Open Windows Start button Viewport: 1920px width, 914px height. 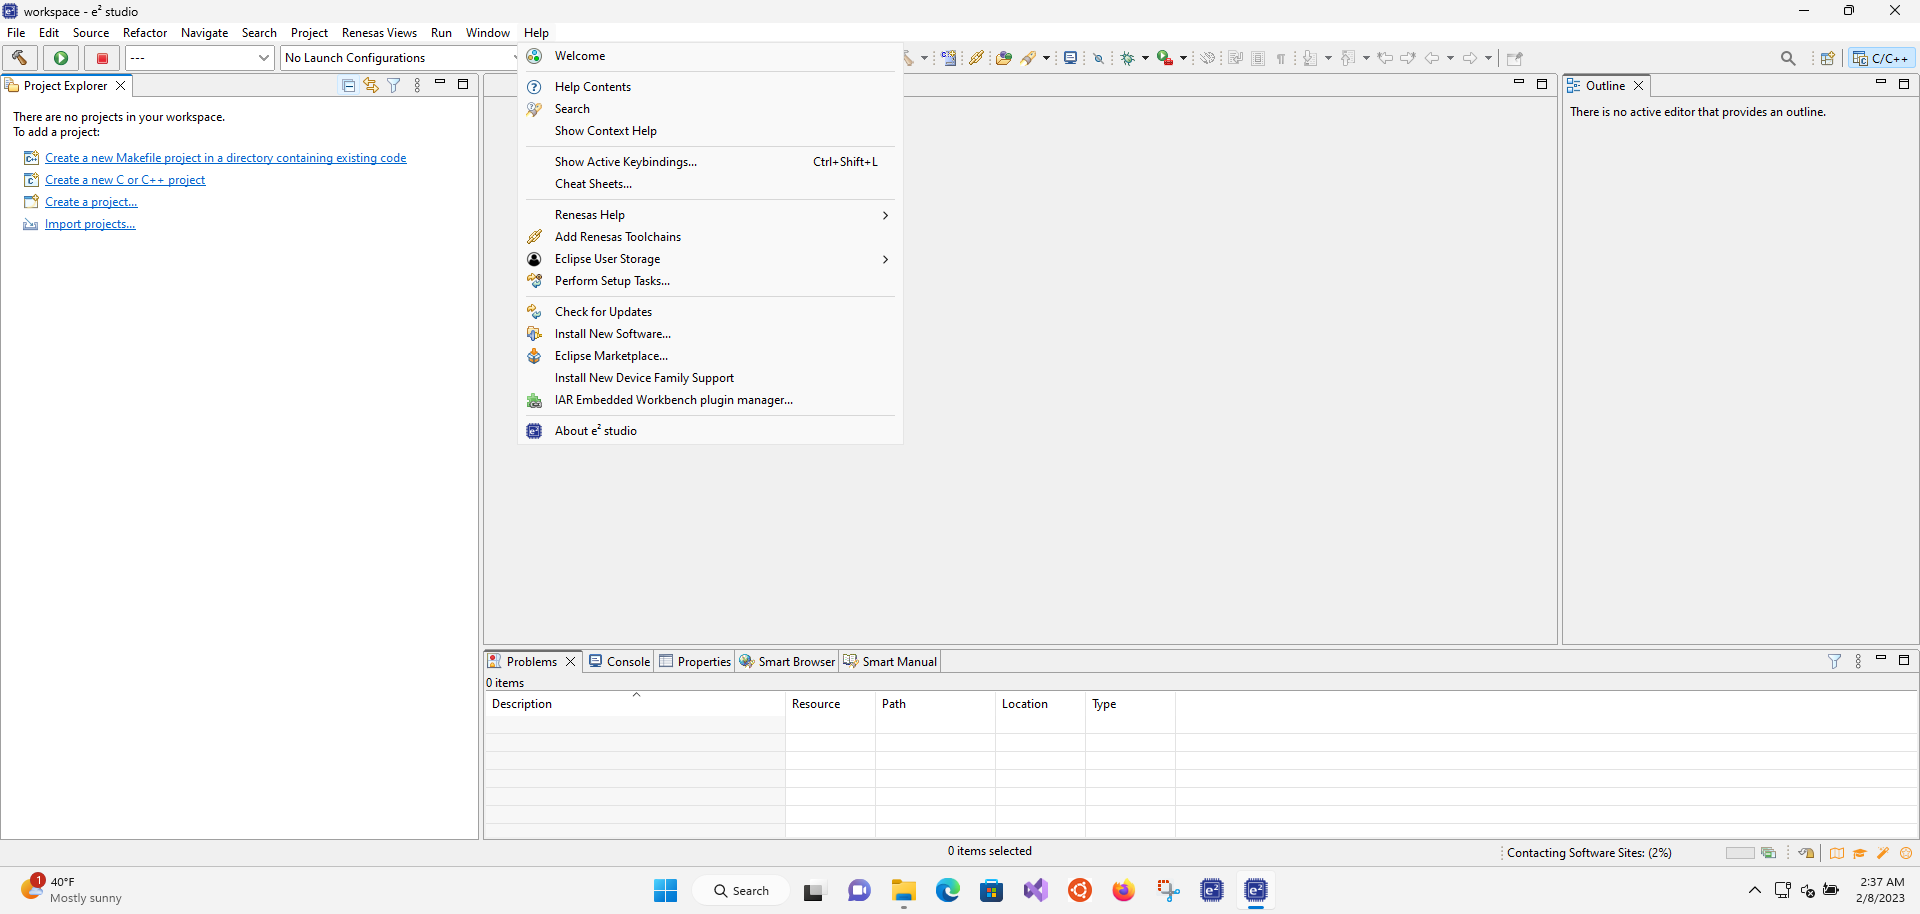[666, 890]
